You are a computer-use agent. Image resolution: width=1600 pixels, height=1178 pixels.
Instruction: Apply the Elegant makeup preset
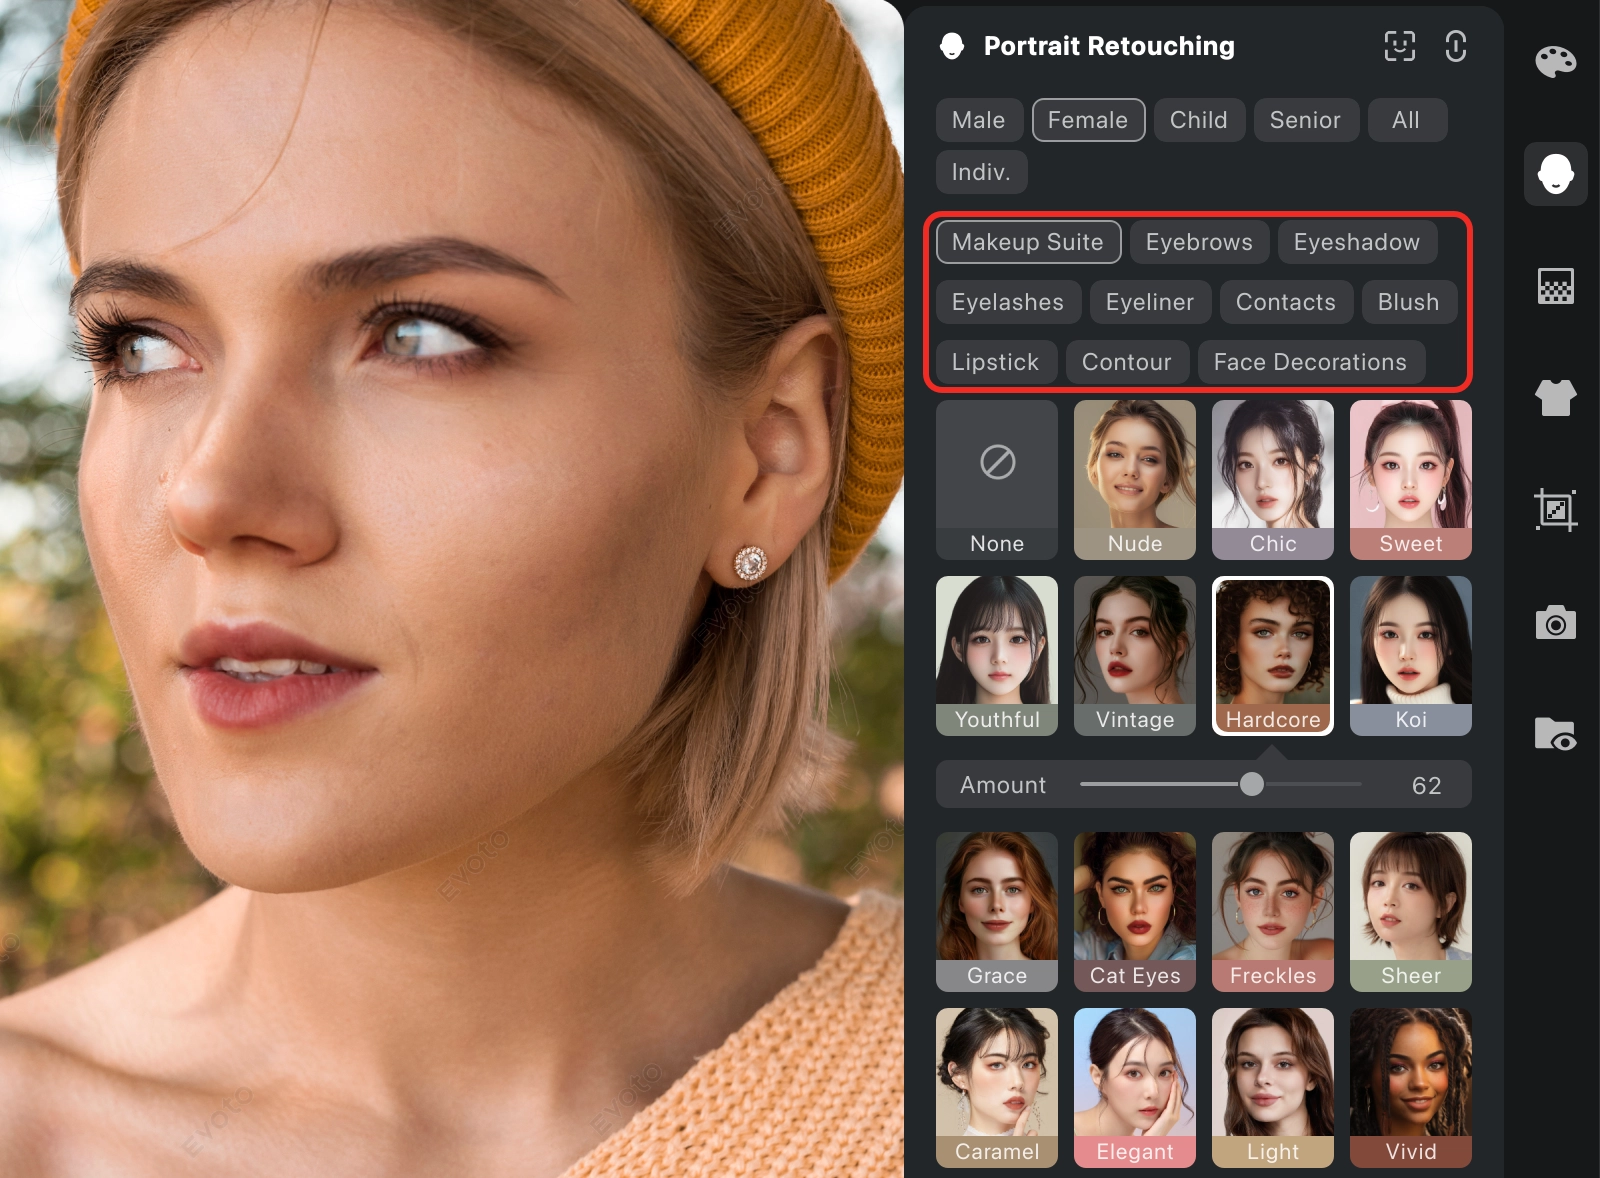pos(1135,1088)
